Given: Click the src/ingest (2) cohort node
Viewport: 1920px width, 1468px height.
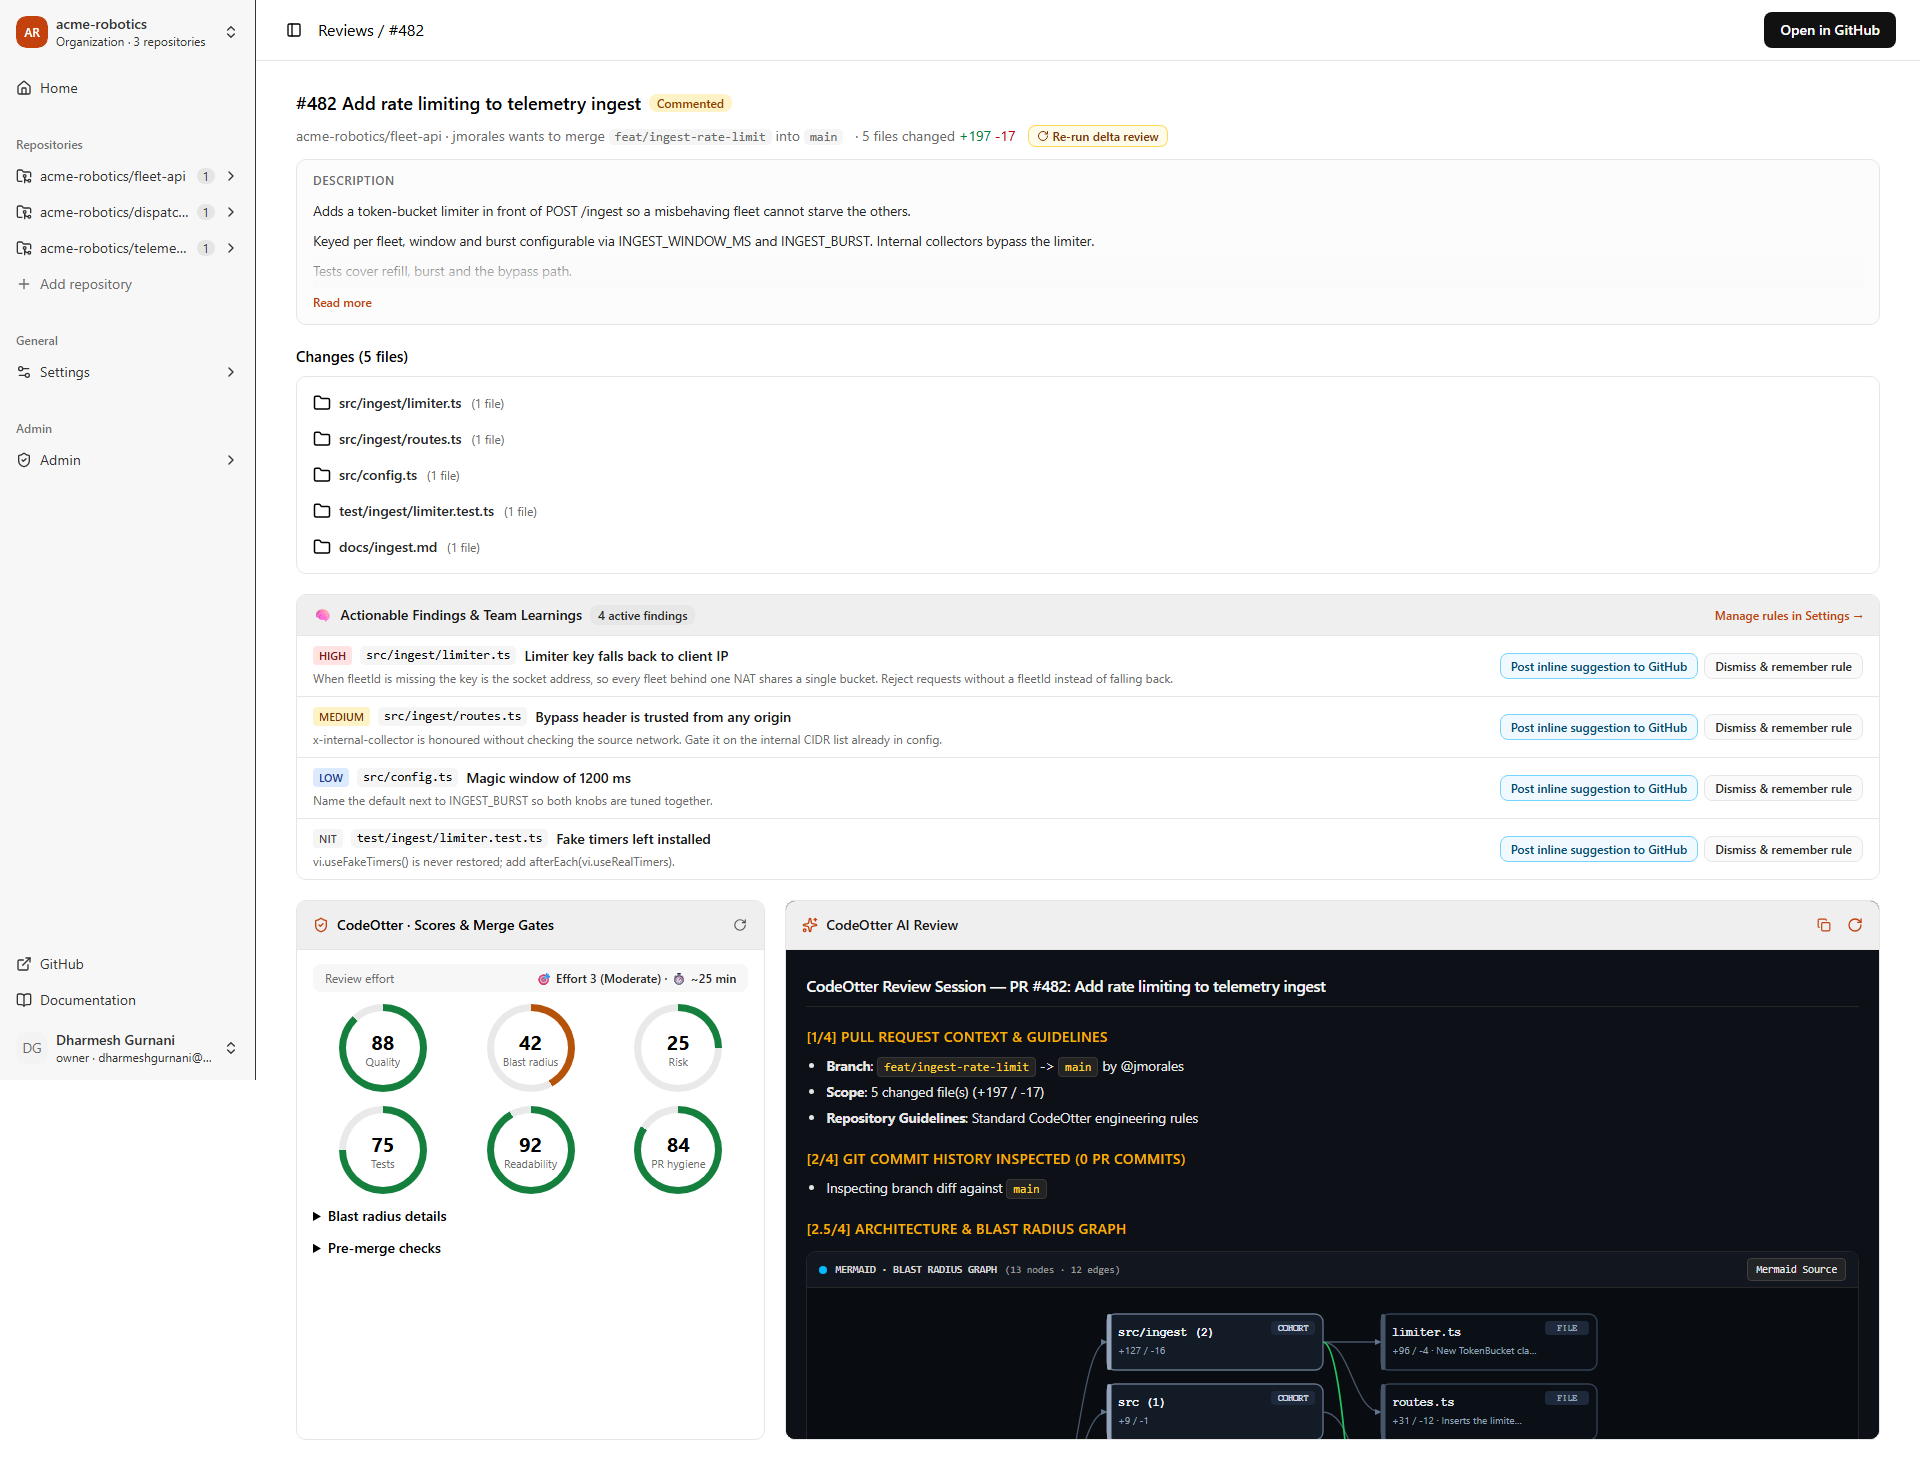Looking at the screenshot, I should click(1215, 1341).
